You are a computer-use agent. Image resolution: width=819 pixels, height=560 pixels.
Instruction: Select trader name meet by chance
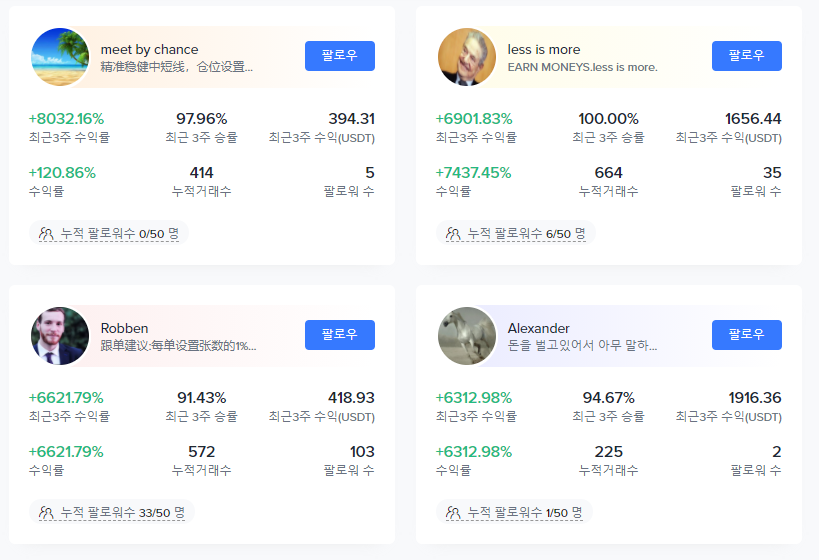(x=149, y=50)
